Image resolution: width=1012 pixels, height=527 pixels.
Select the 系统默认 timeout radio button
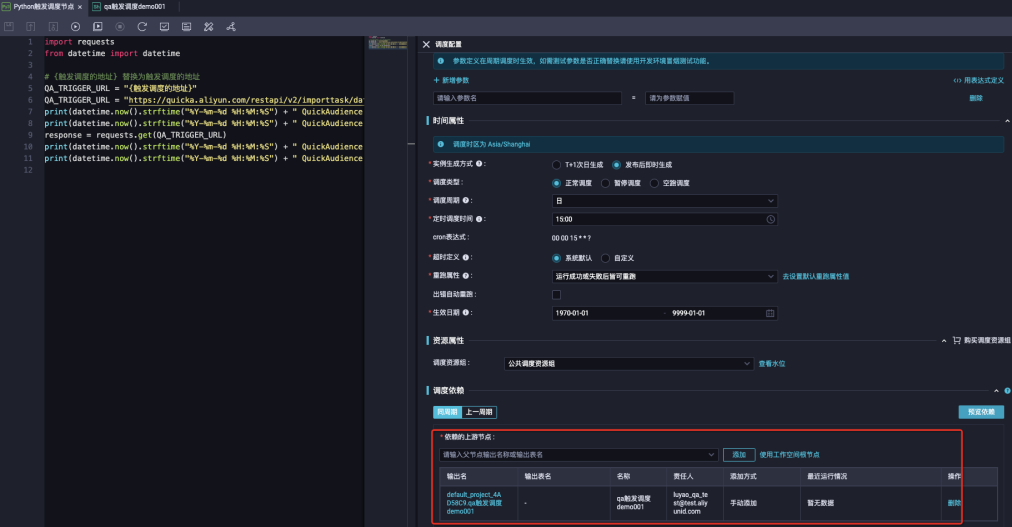[556, 258]
